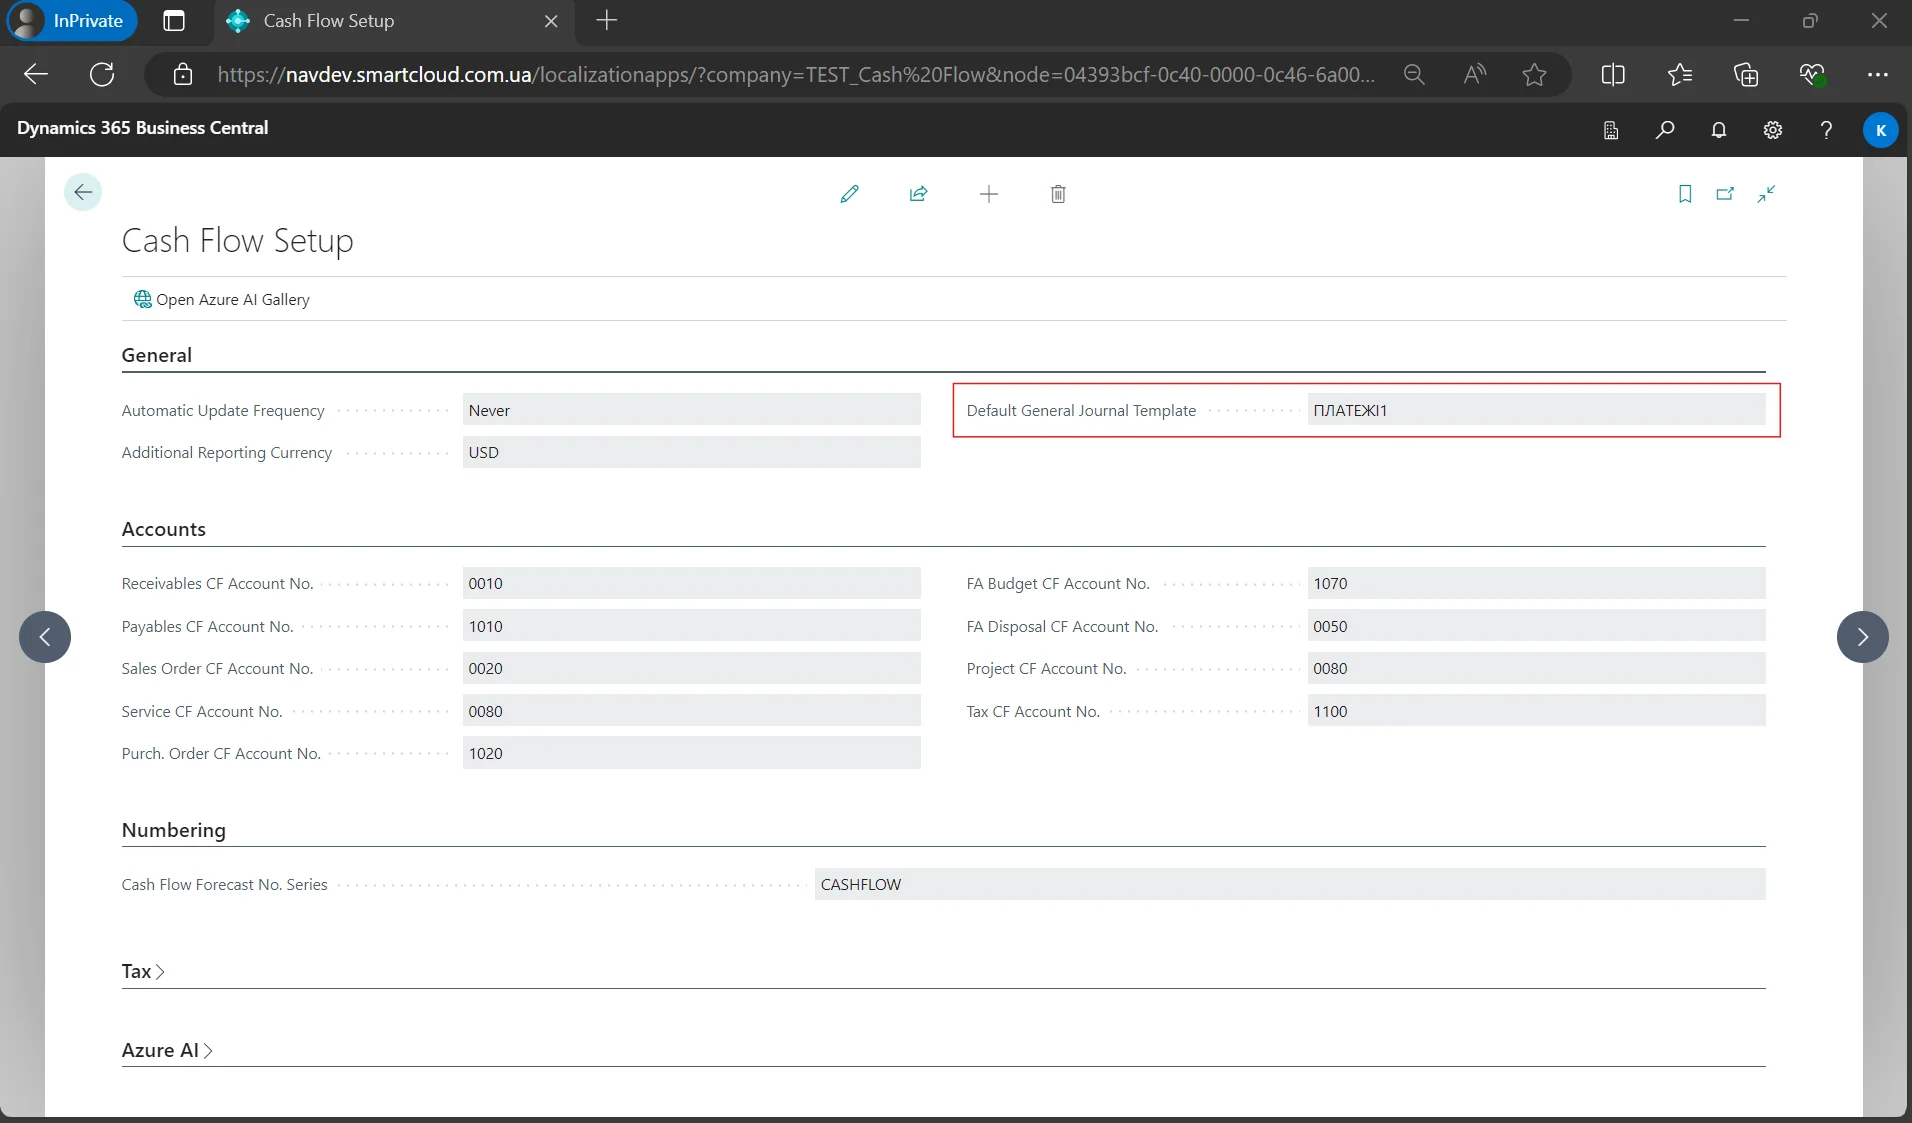
Task: Click the trash Delete icon
Action: [x=1058, y=194]
